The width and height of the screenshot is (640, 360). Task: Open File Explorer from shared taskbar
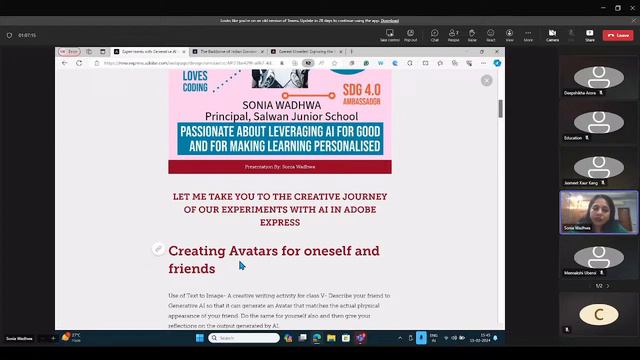point(331,338)
